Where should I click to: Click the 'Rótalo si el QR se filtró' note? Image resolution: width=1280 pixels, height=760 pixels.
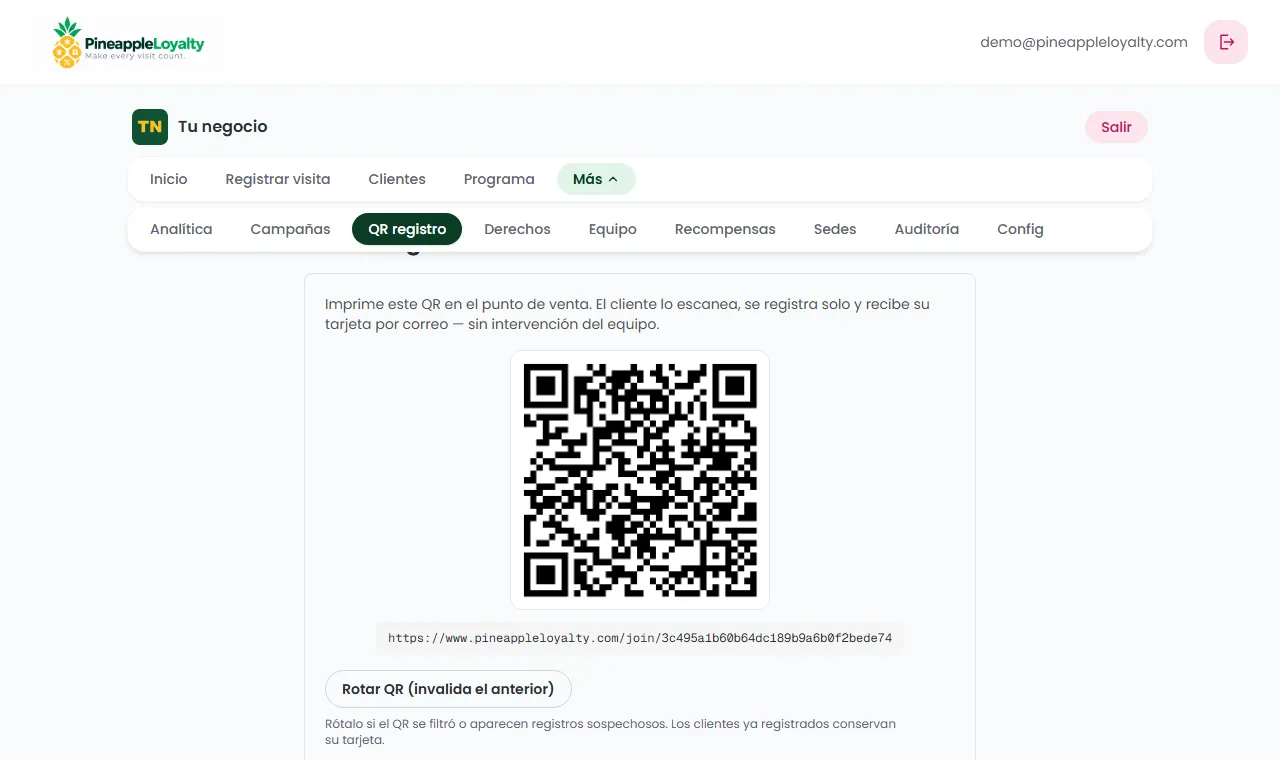coord(610,732)
